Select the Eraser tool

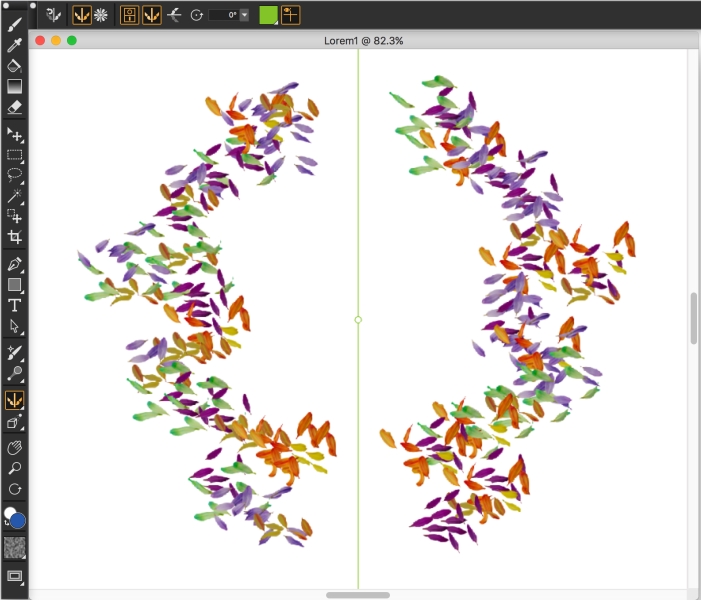pos(15,106)
